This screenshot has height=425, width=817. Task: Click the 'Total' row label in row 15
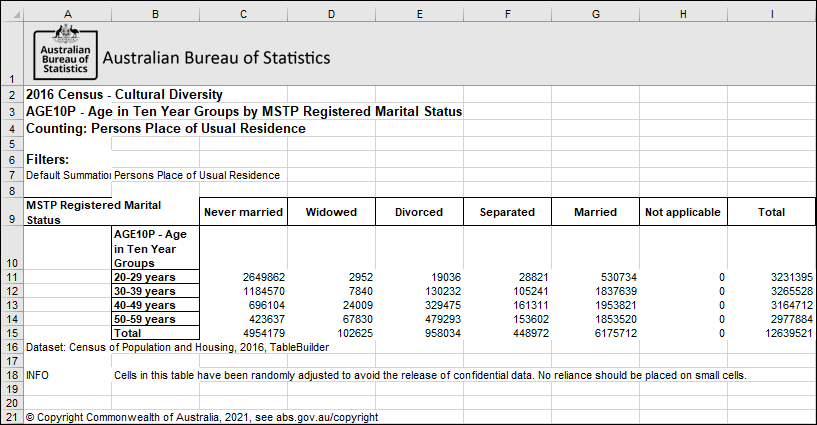[x=155, y=333]
